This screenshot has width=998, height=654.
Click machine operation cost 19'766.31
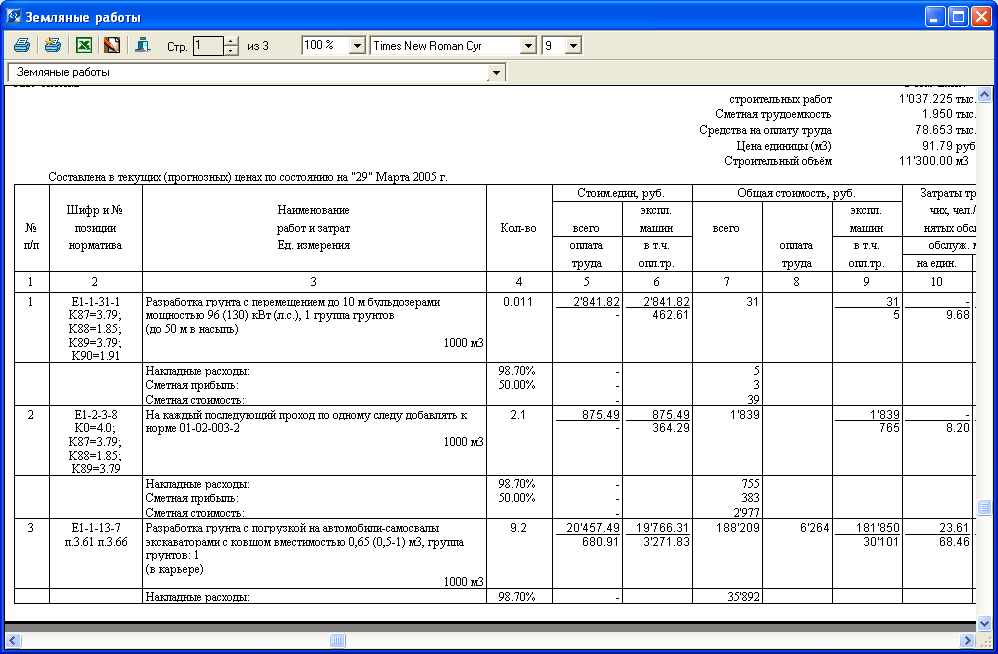coord(662,528)
